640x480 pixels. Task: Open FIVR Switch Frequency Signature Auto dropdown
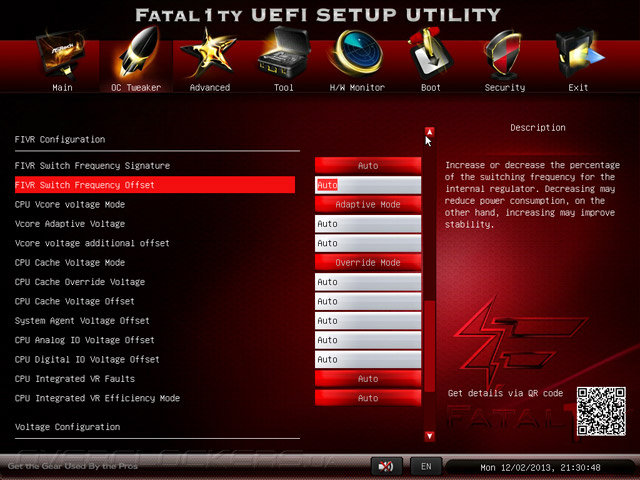[x=368, y=166]
